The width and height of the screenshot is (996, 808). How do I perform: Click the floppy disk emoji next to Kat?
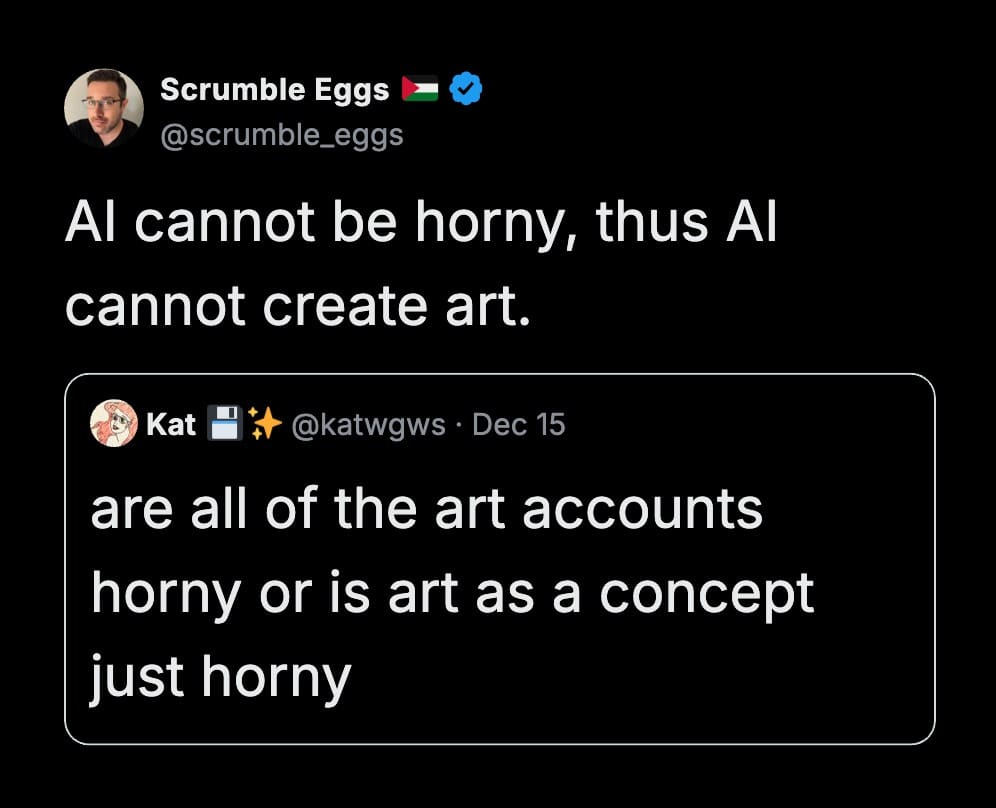coord(221,424)
